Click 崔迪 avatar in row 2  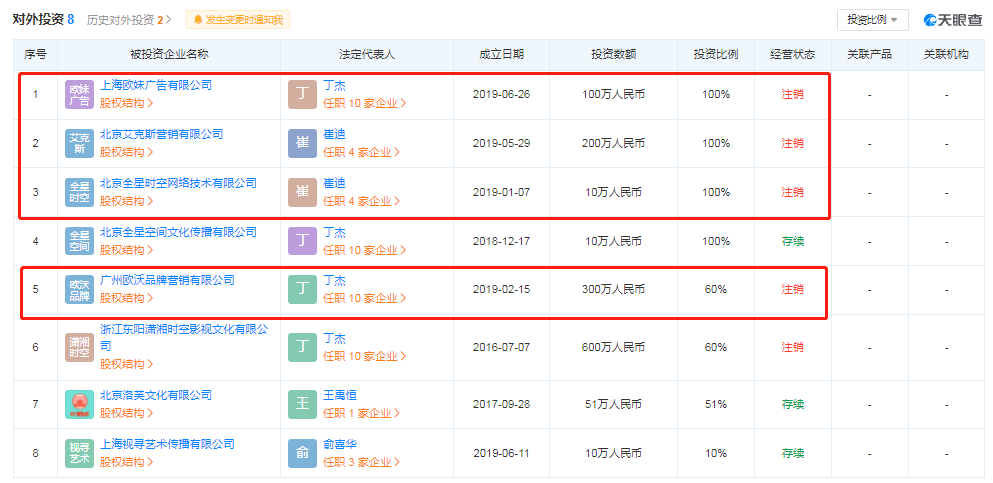pyautogui.click(x=302, y=143)
